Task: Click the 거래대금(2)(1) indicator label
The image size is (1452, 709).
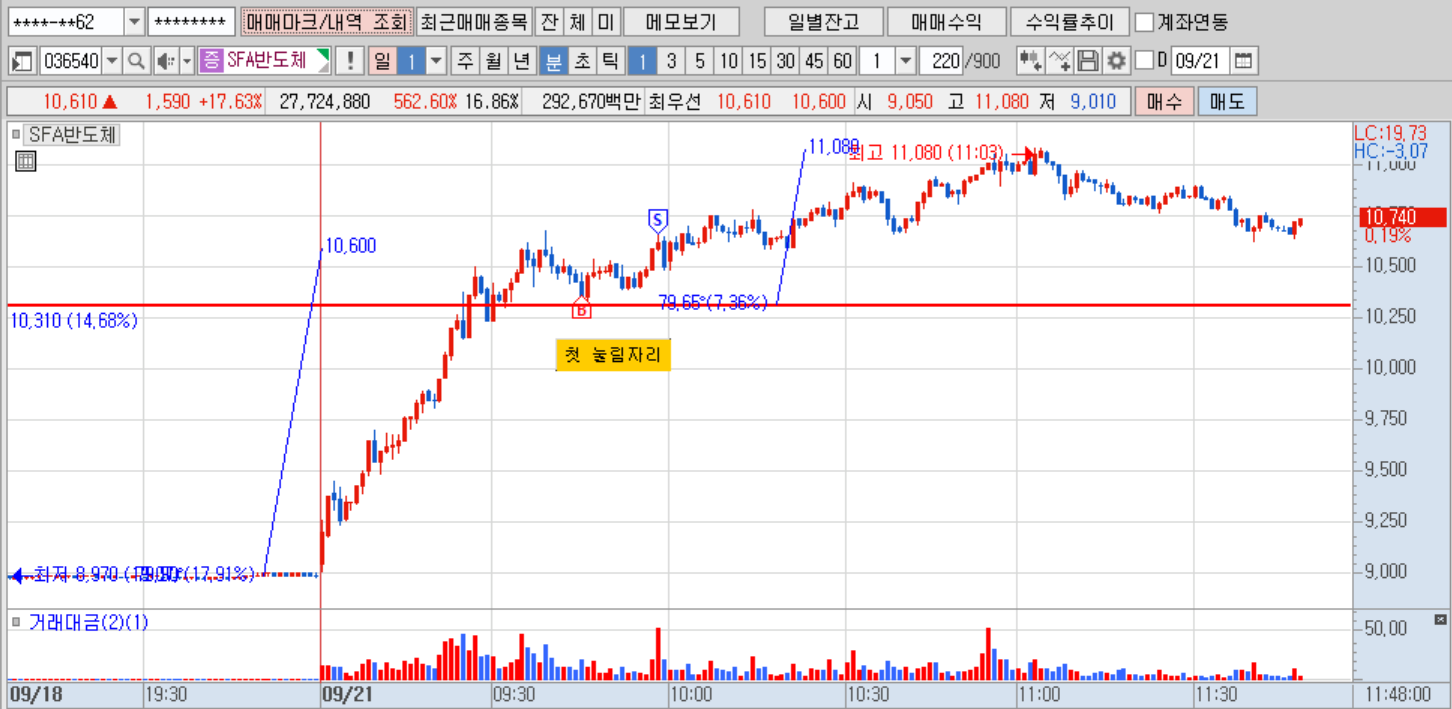Action: (88, 622)
